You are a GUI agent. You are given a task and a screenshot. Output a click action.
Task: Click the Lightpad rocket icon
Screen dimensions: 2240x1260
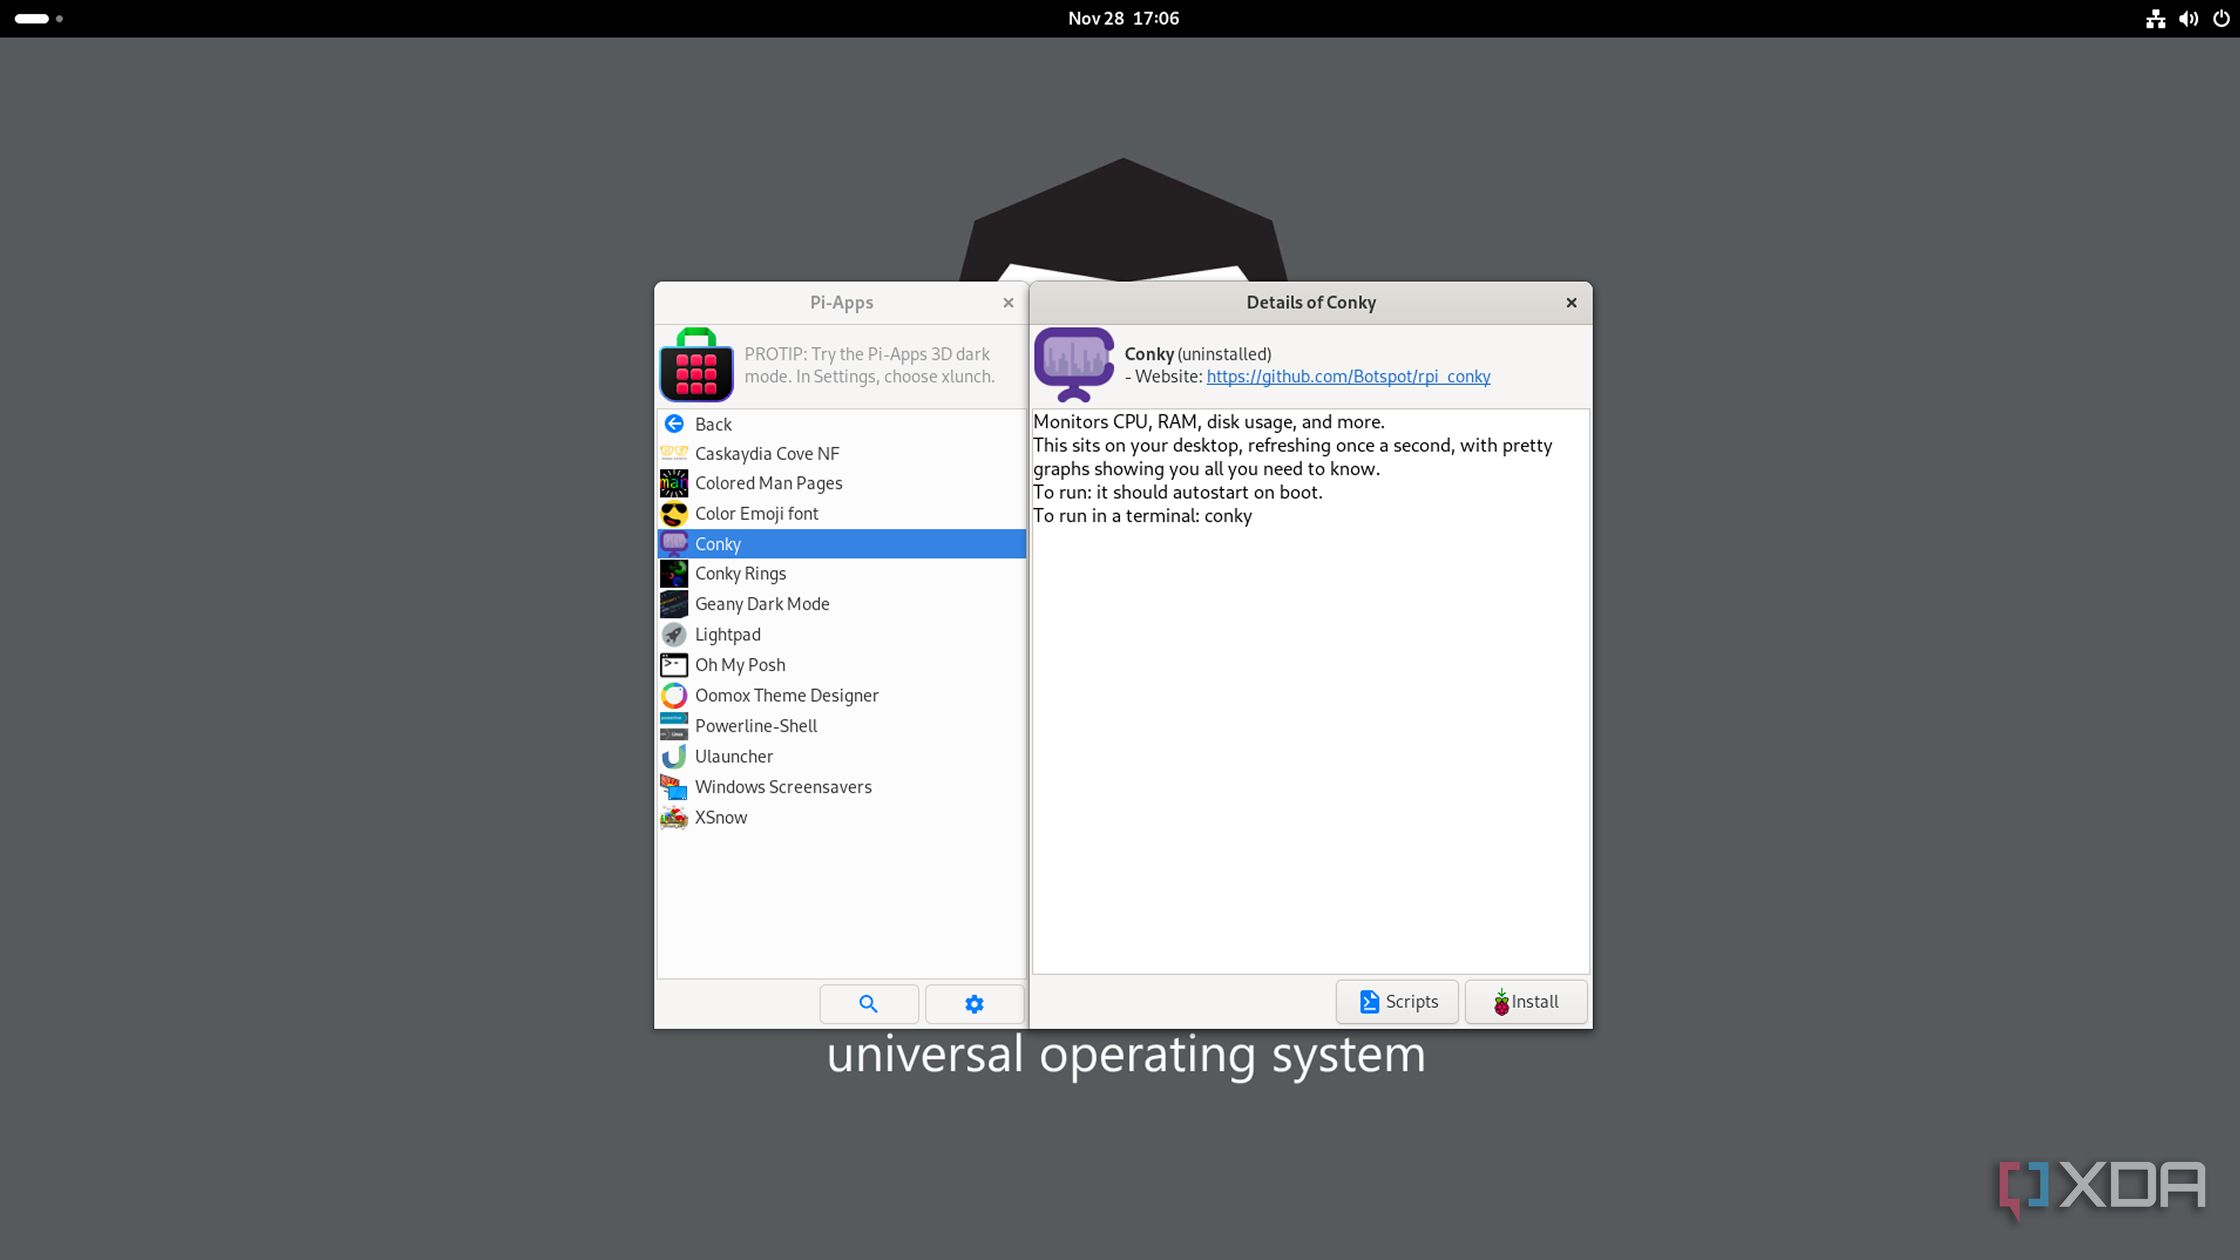coord(674,634)
